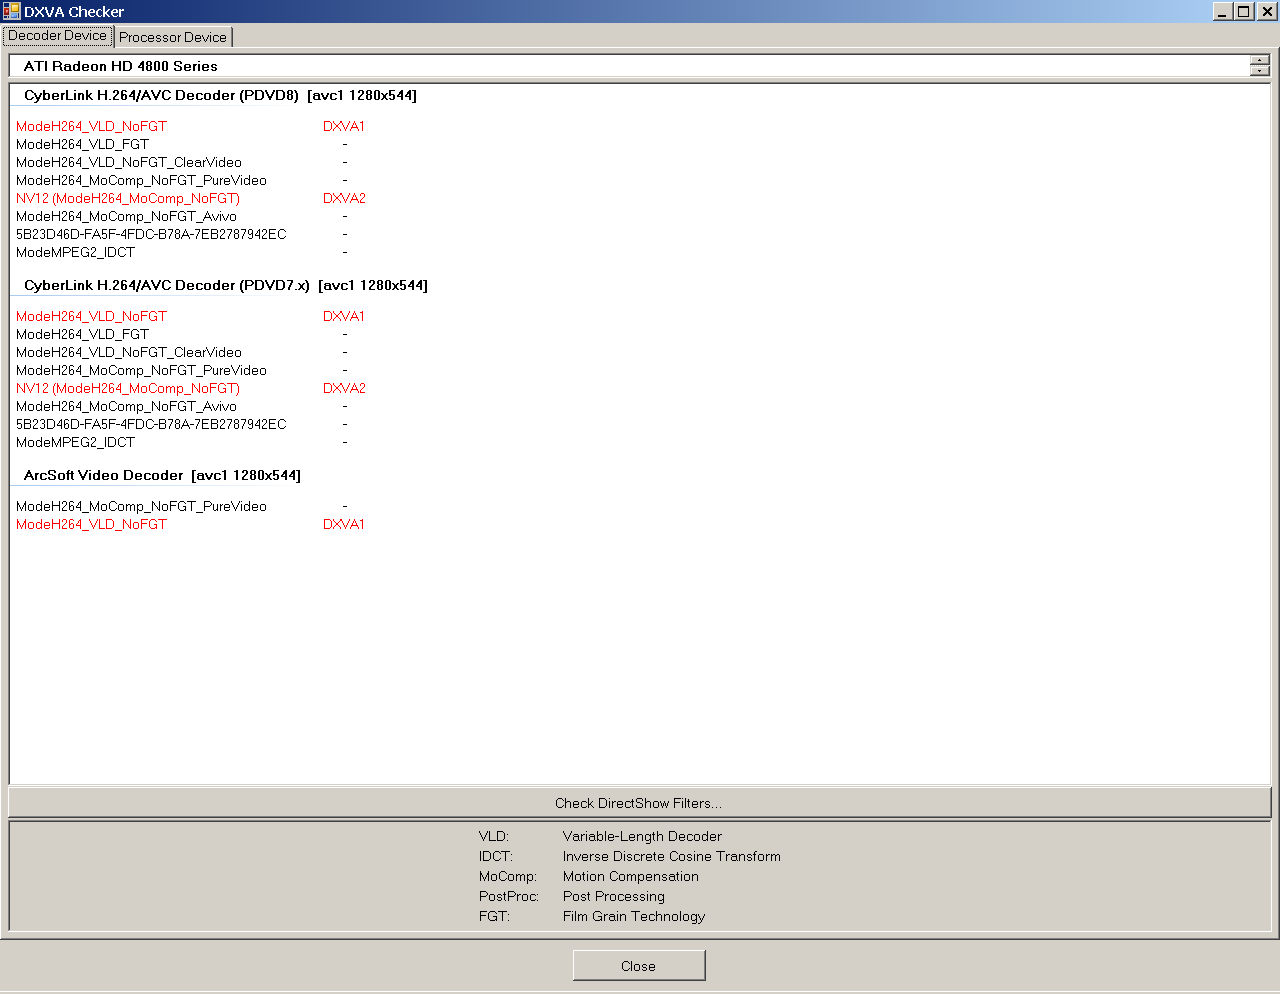Select NV12 (ModeH264_MoComp_NoFGT) under the PDVD7.x decoder
The width and height of the screenshot is (1280, 994).
coord(128,388)
